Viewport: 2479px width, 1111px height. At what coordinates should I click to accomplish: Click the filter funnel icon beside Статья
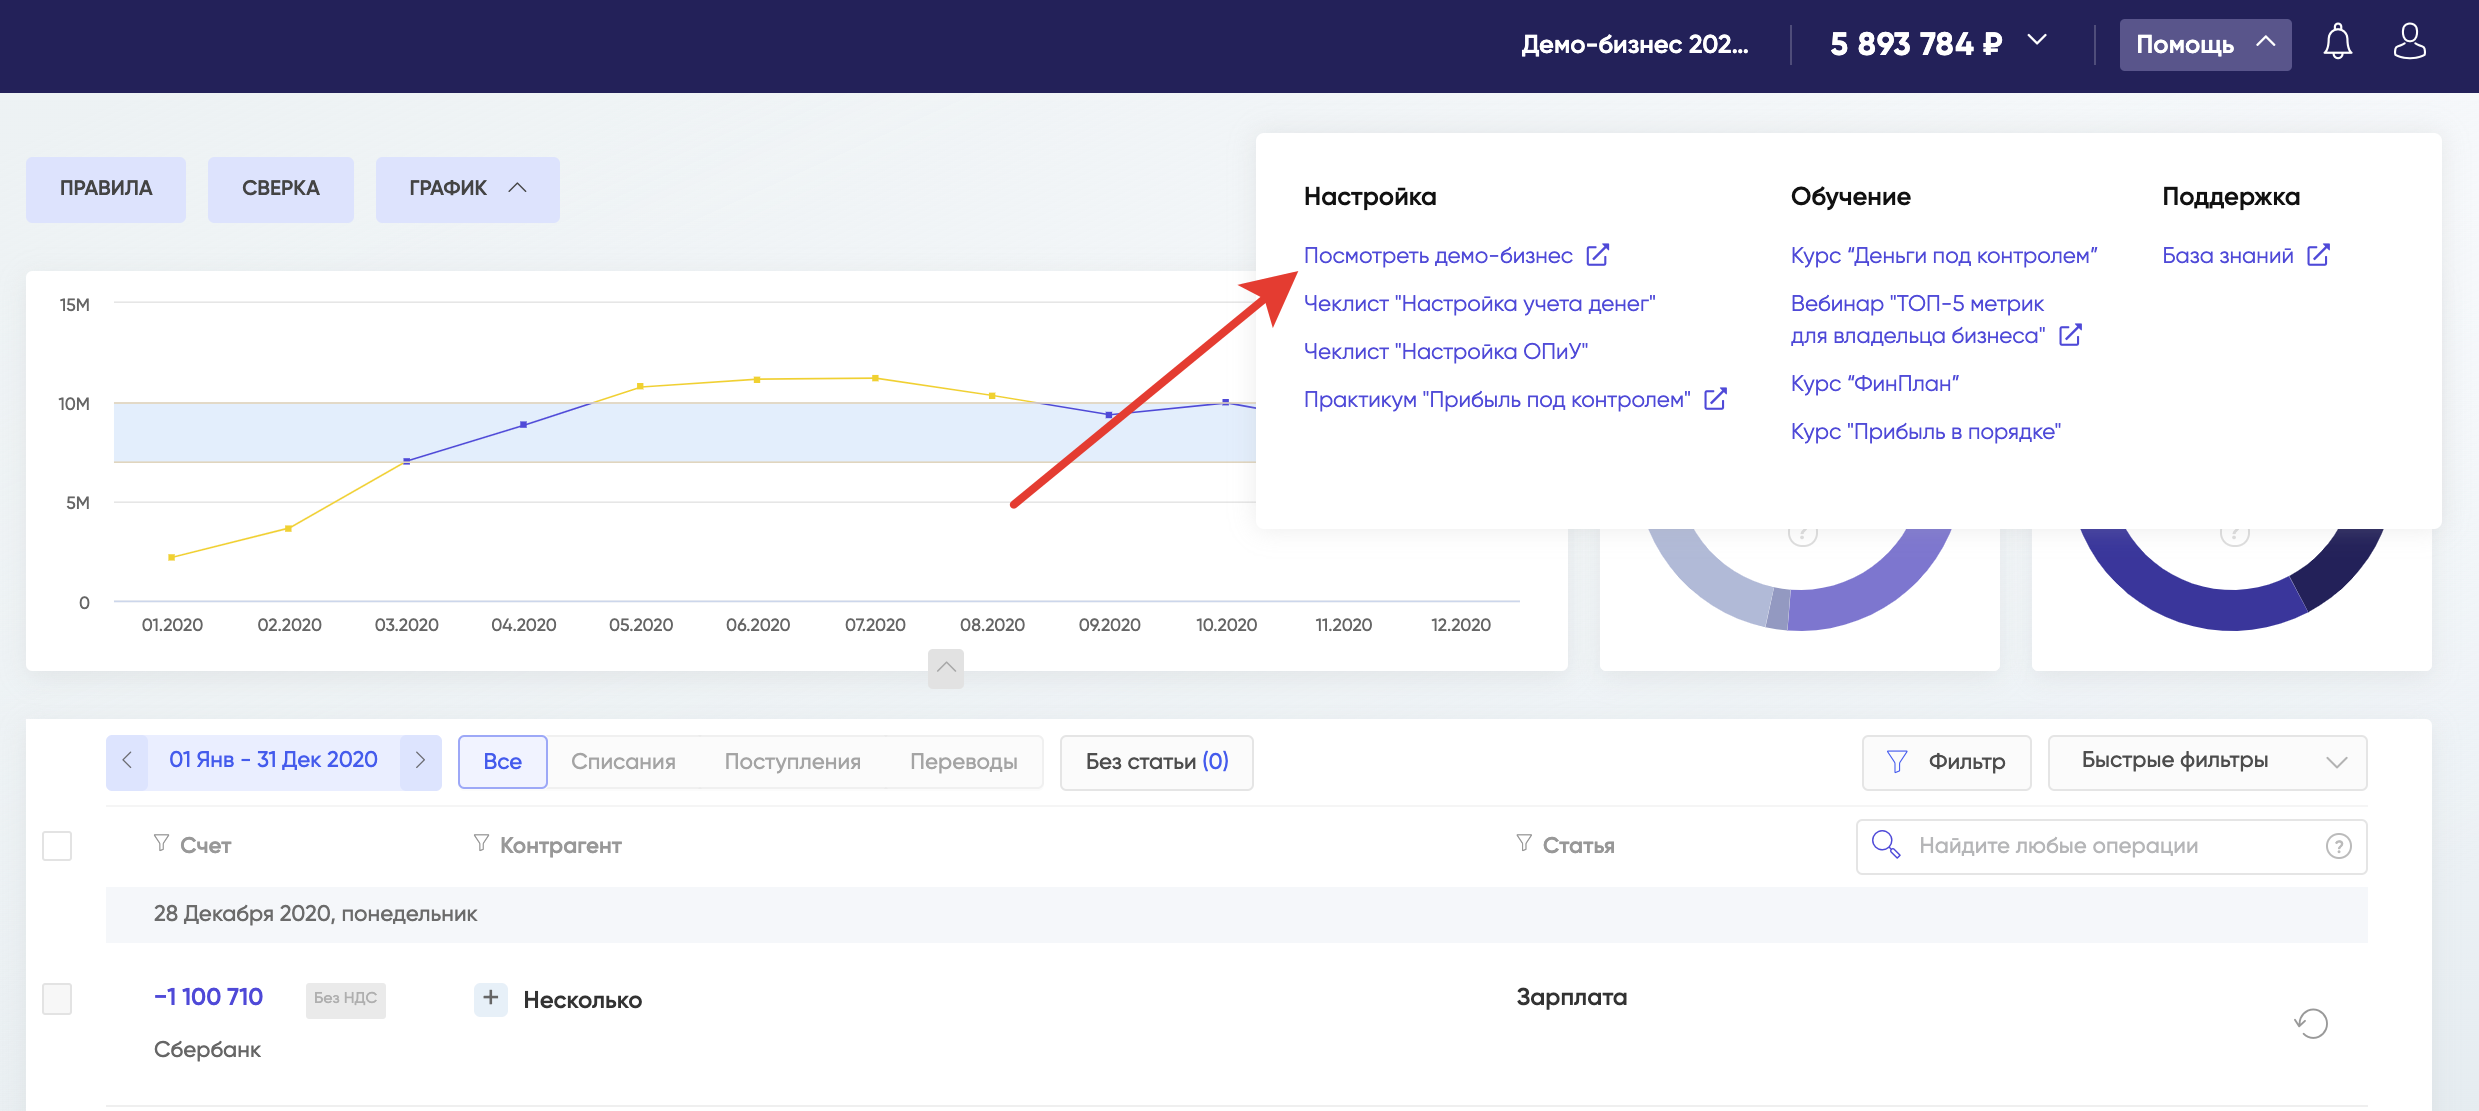pyautogui.click(x=1524, y=844)
